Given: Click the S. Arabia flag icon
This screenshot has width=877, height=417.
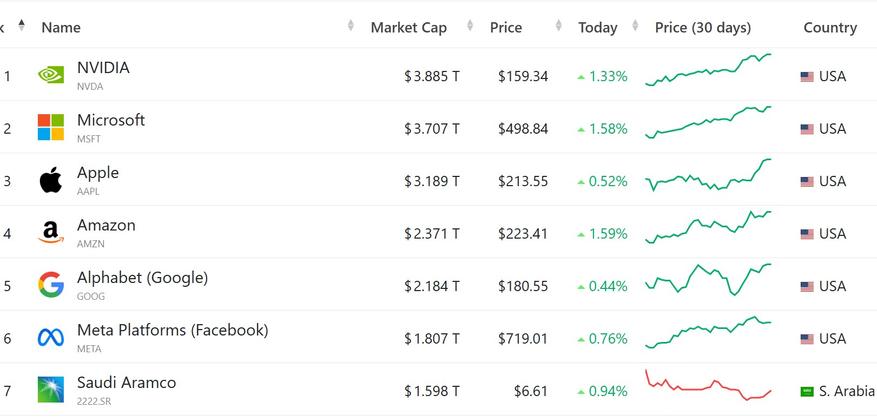Looking at the screenshot, I should pyautogui.click(x=807, y=391).
